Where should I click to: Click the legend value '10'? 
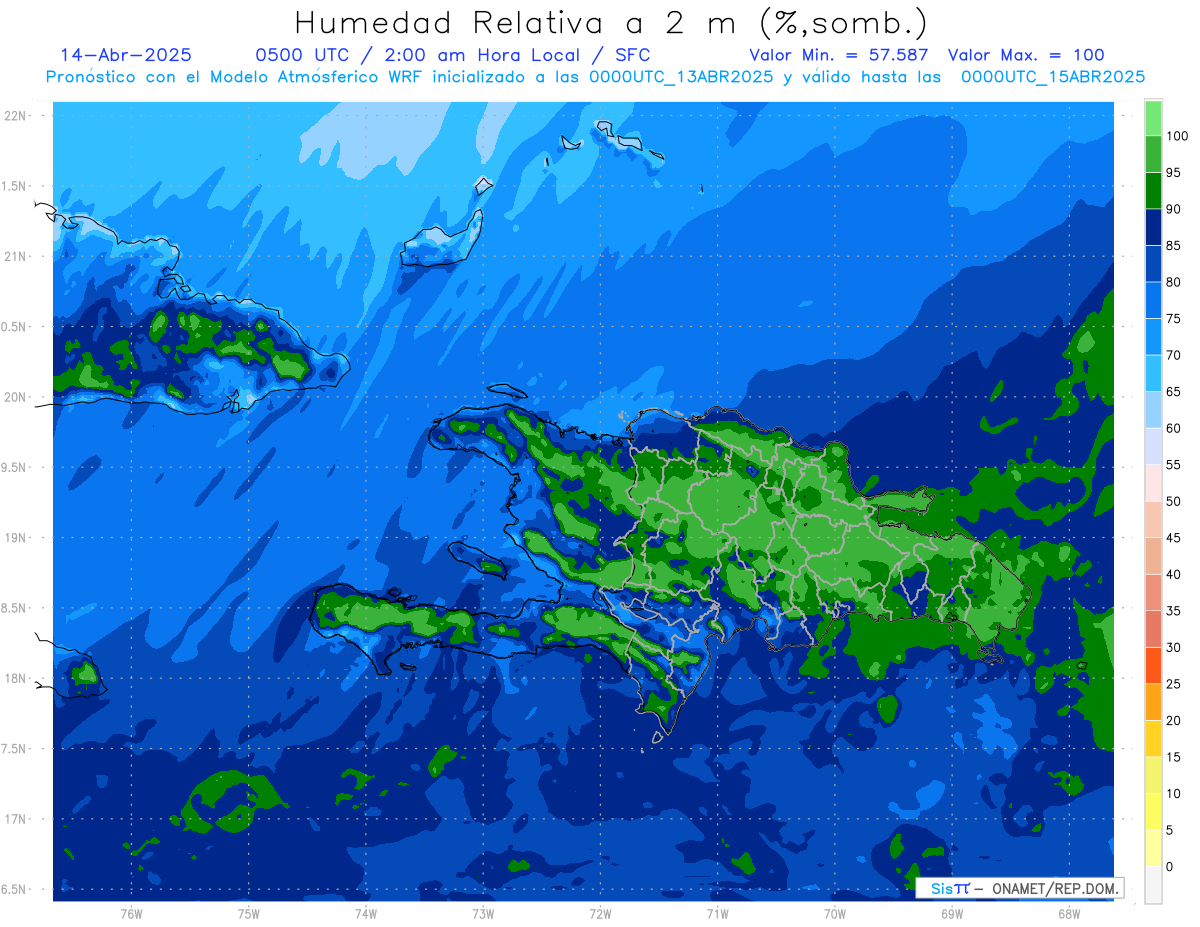[1173, 794]
